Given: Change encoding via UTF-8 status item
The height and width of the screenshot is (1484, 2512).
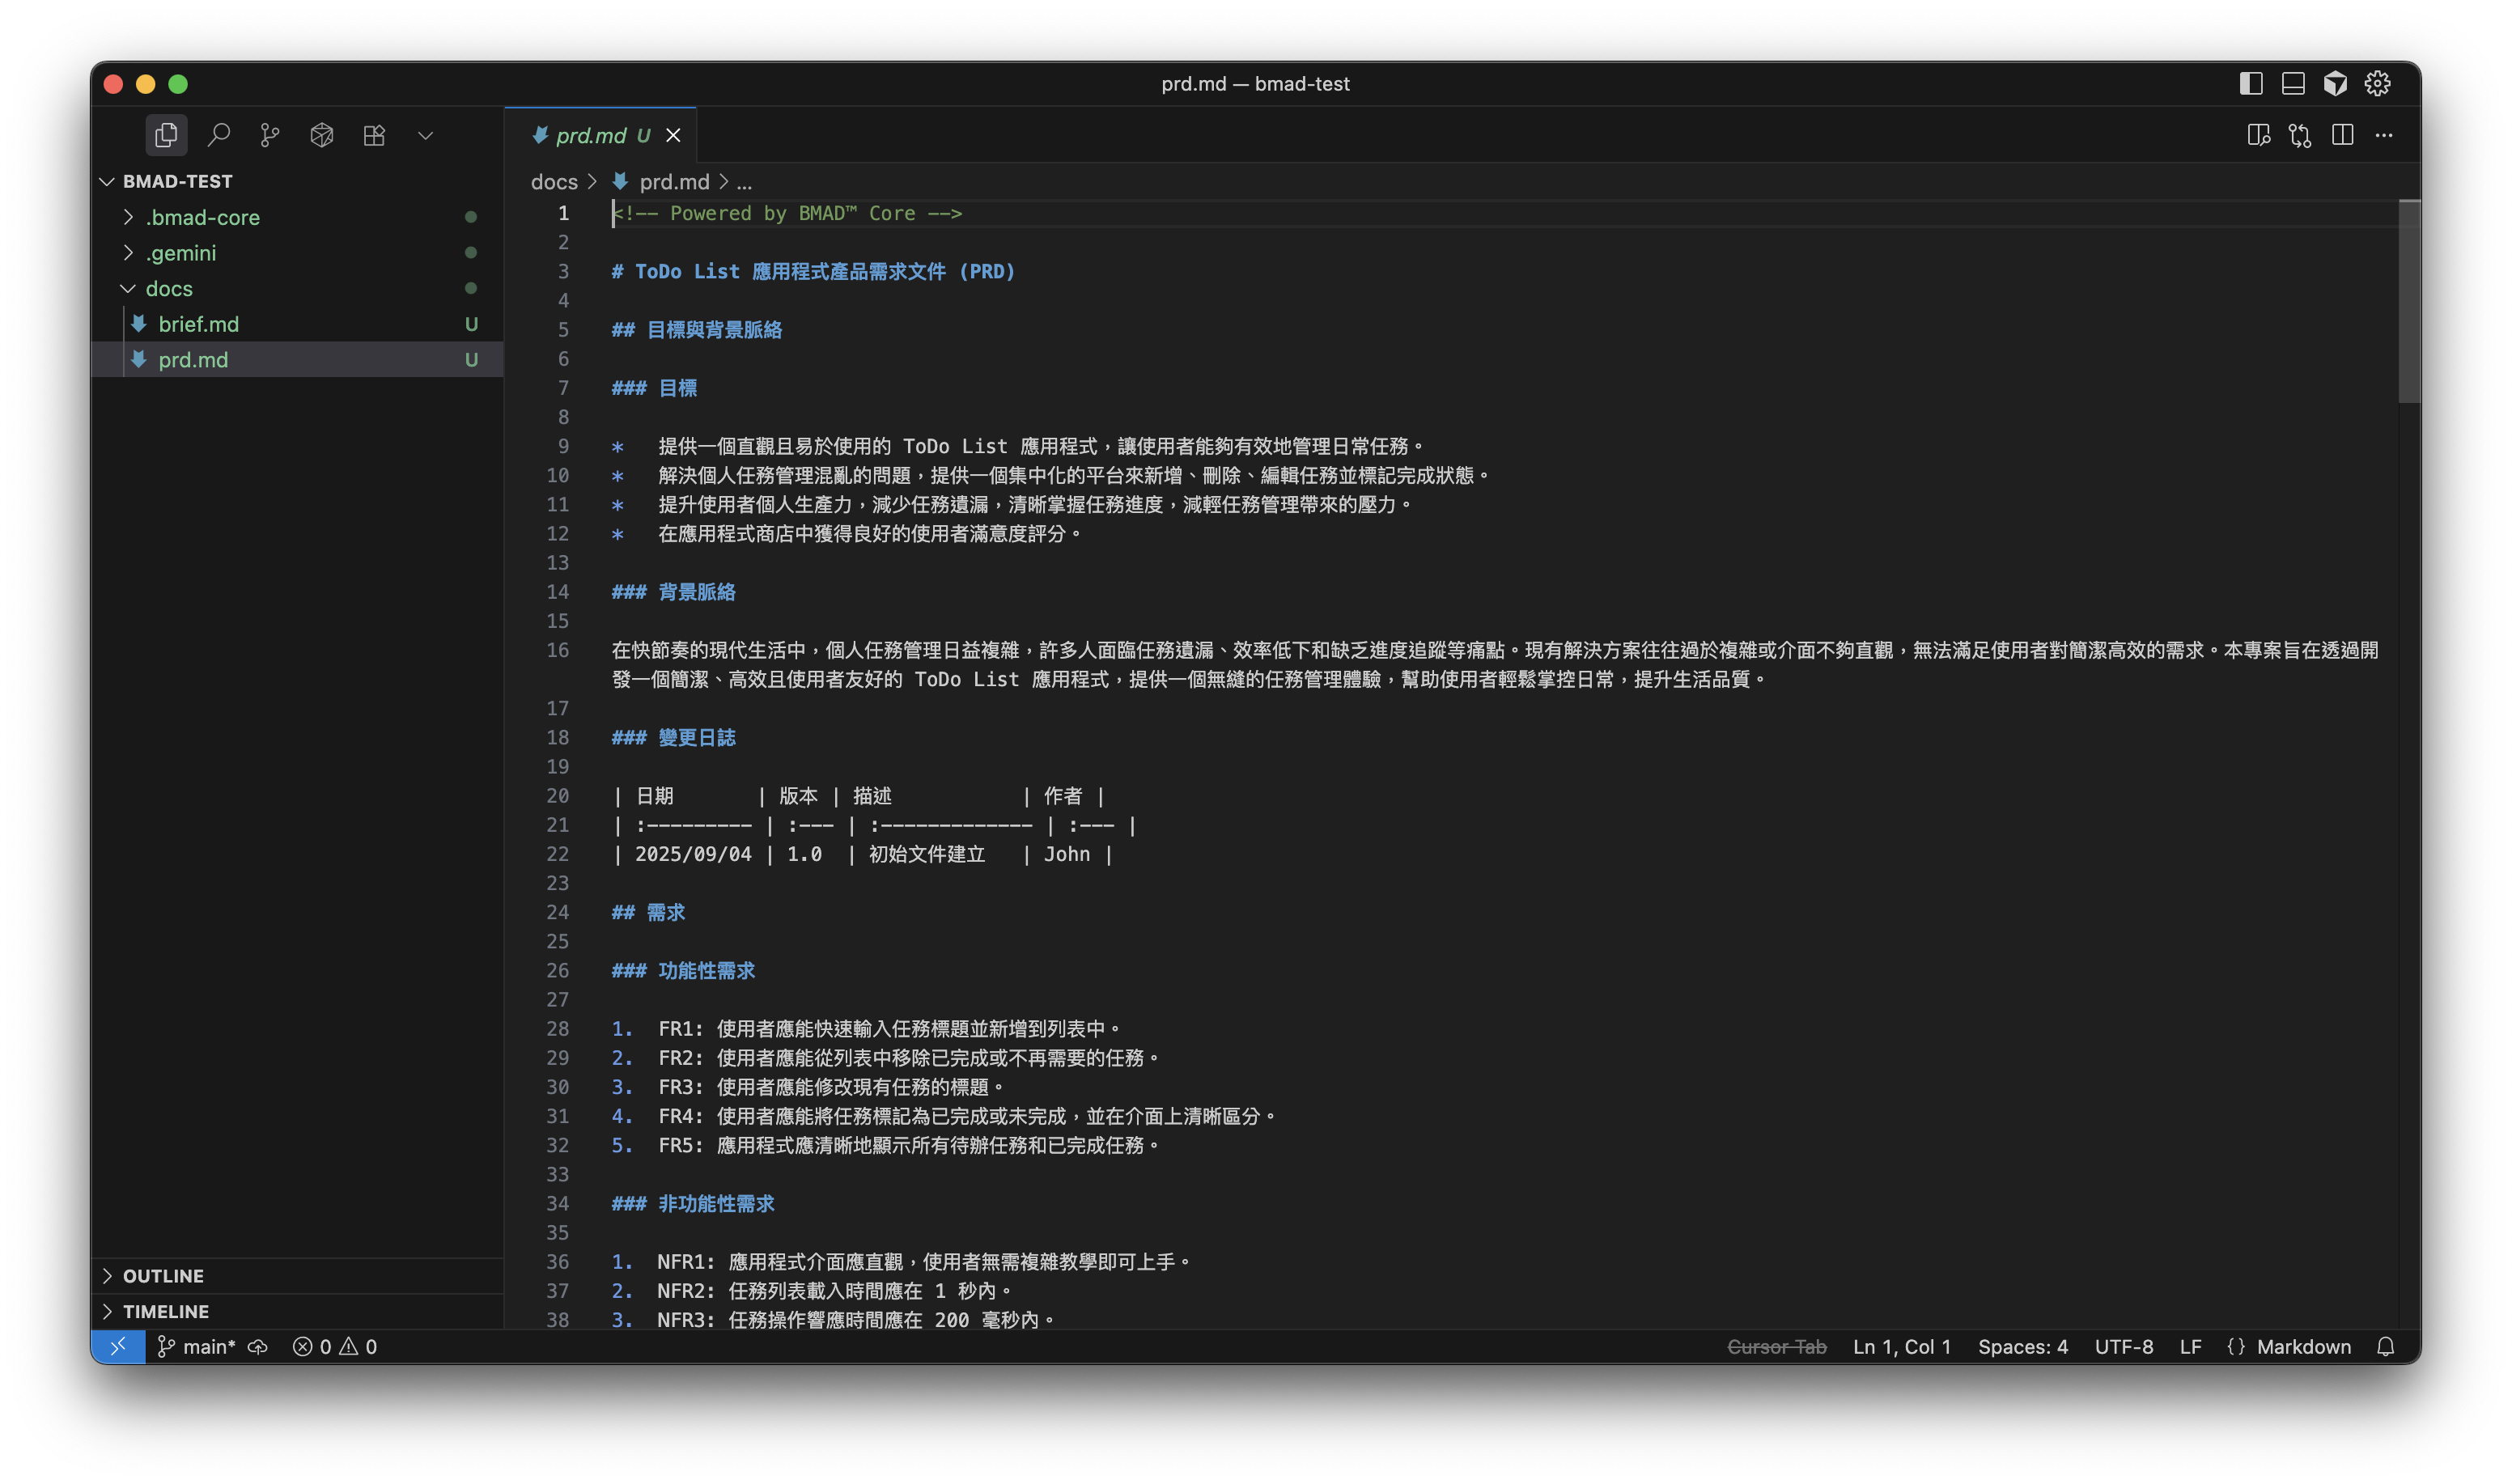Looking at the screenshot, I should (2124, 1347).
